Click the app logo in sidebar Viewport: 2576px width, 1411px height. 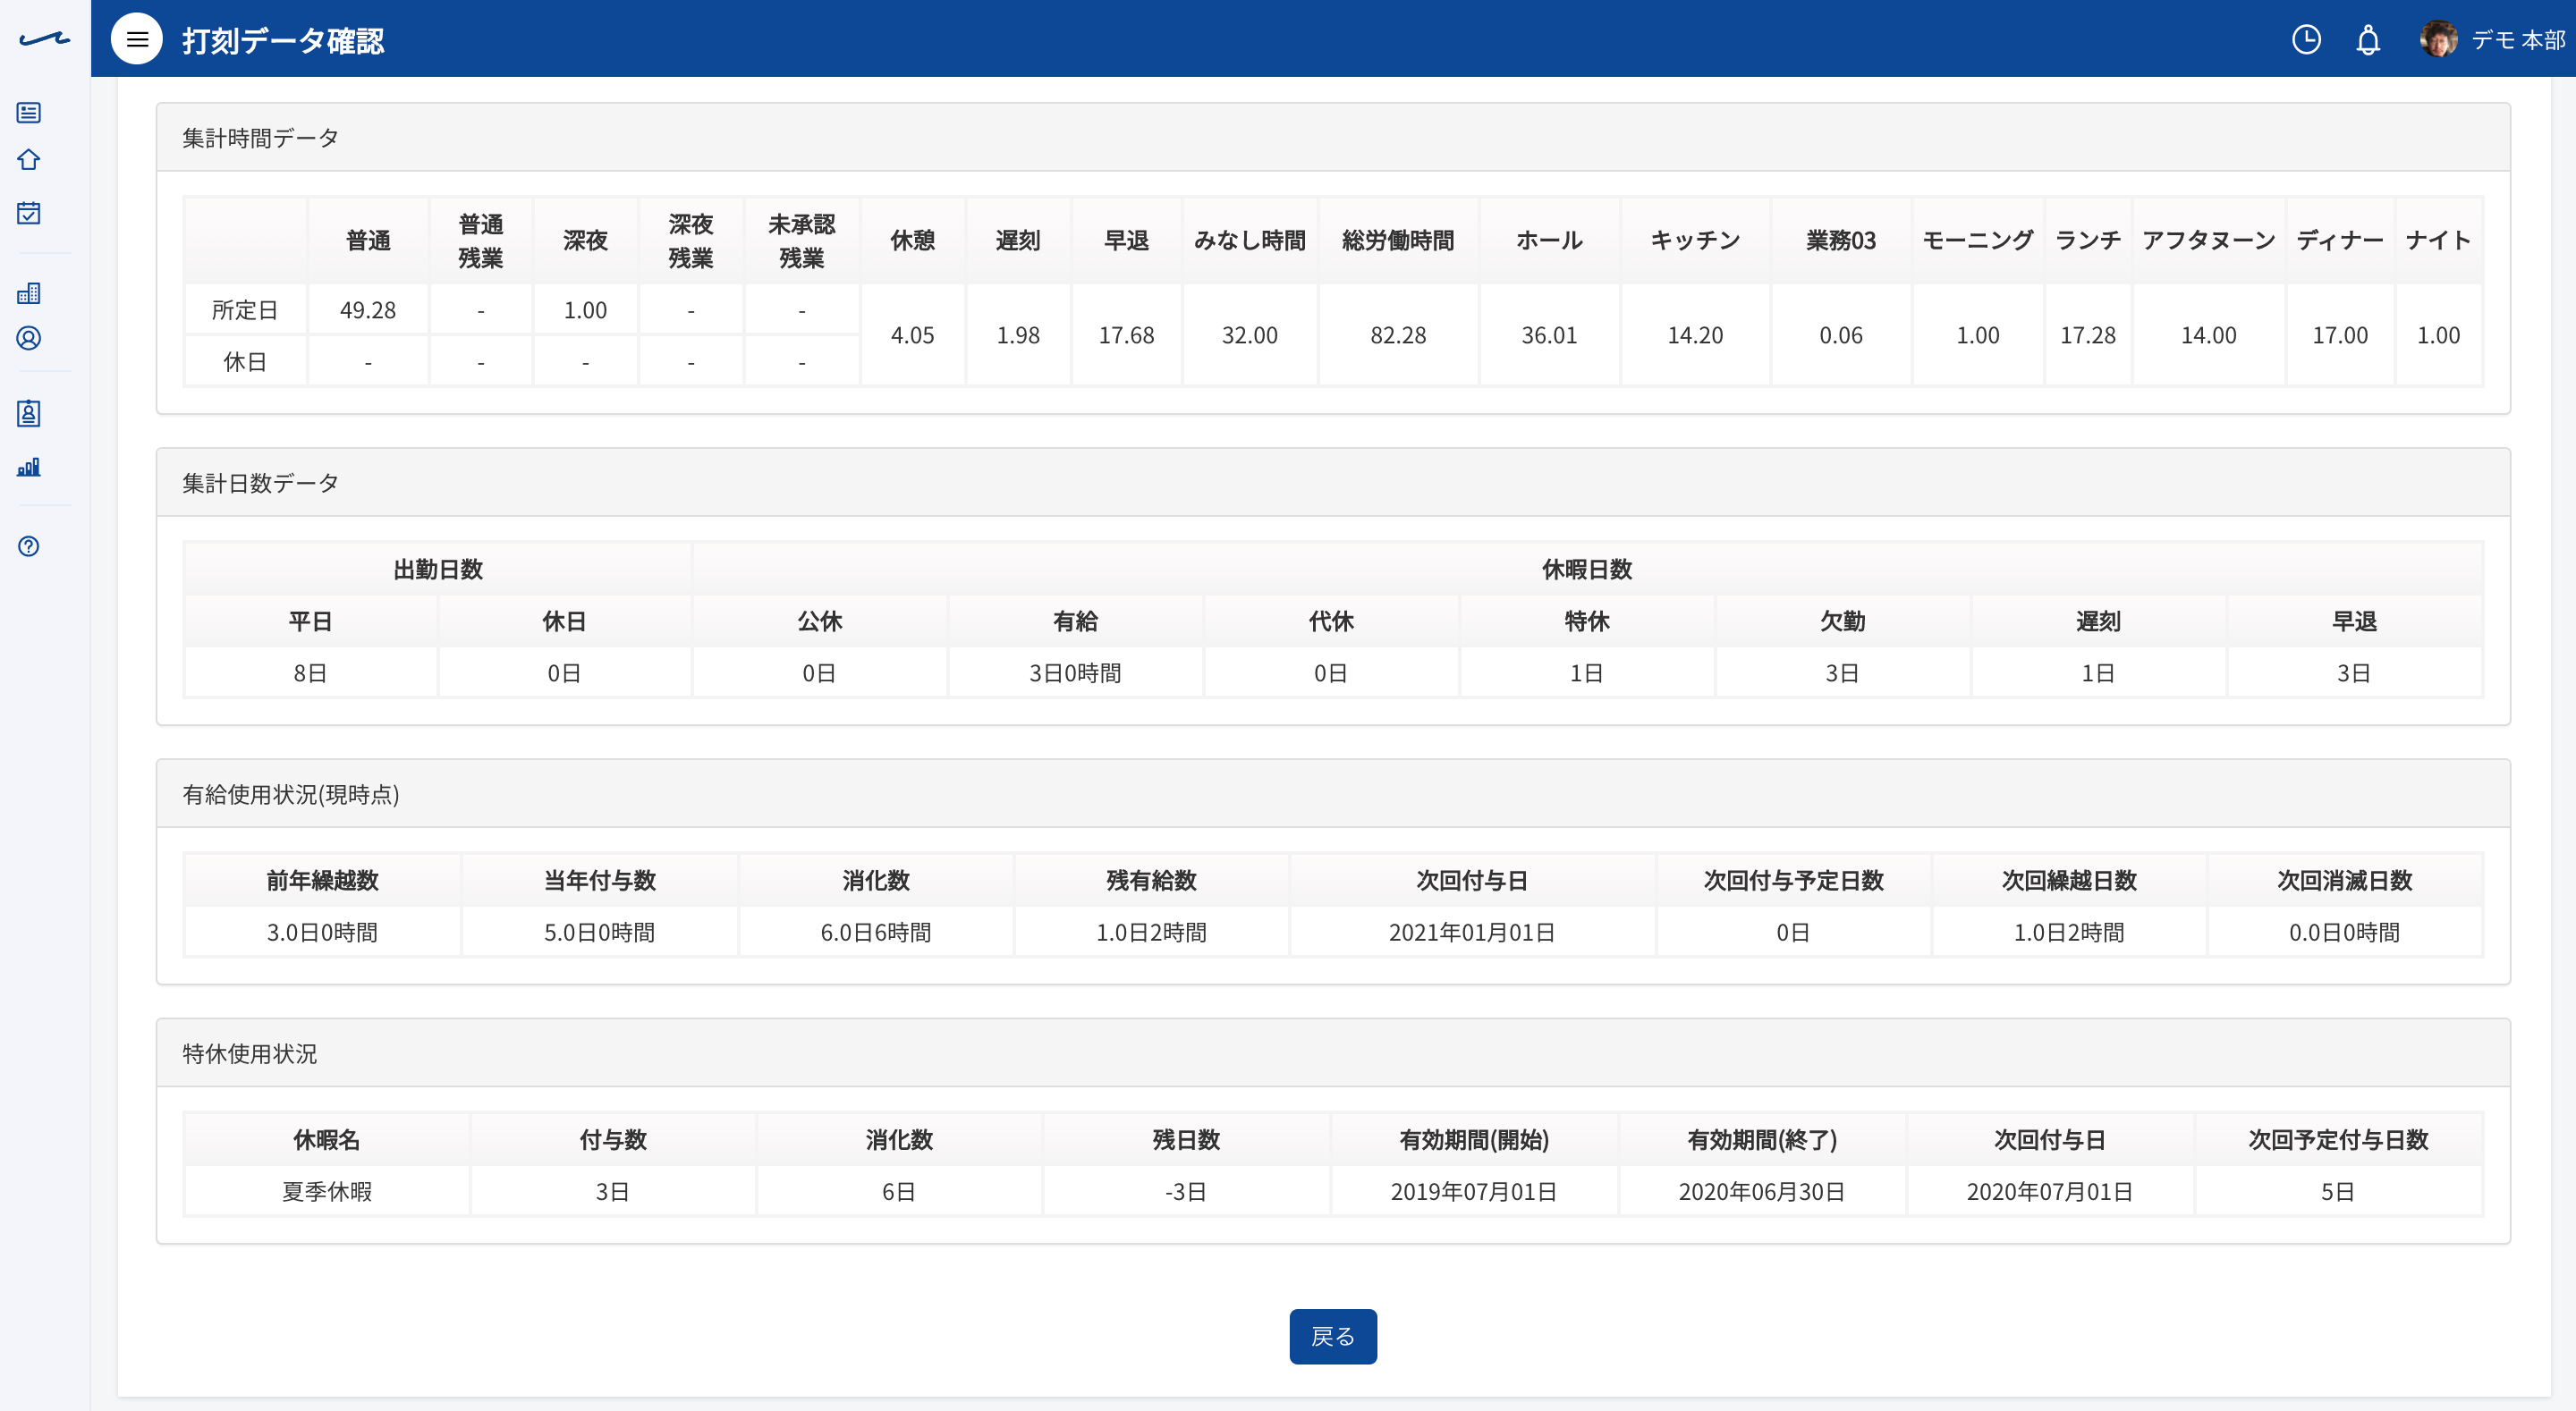click(x=45, y=39)
